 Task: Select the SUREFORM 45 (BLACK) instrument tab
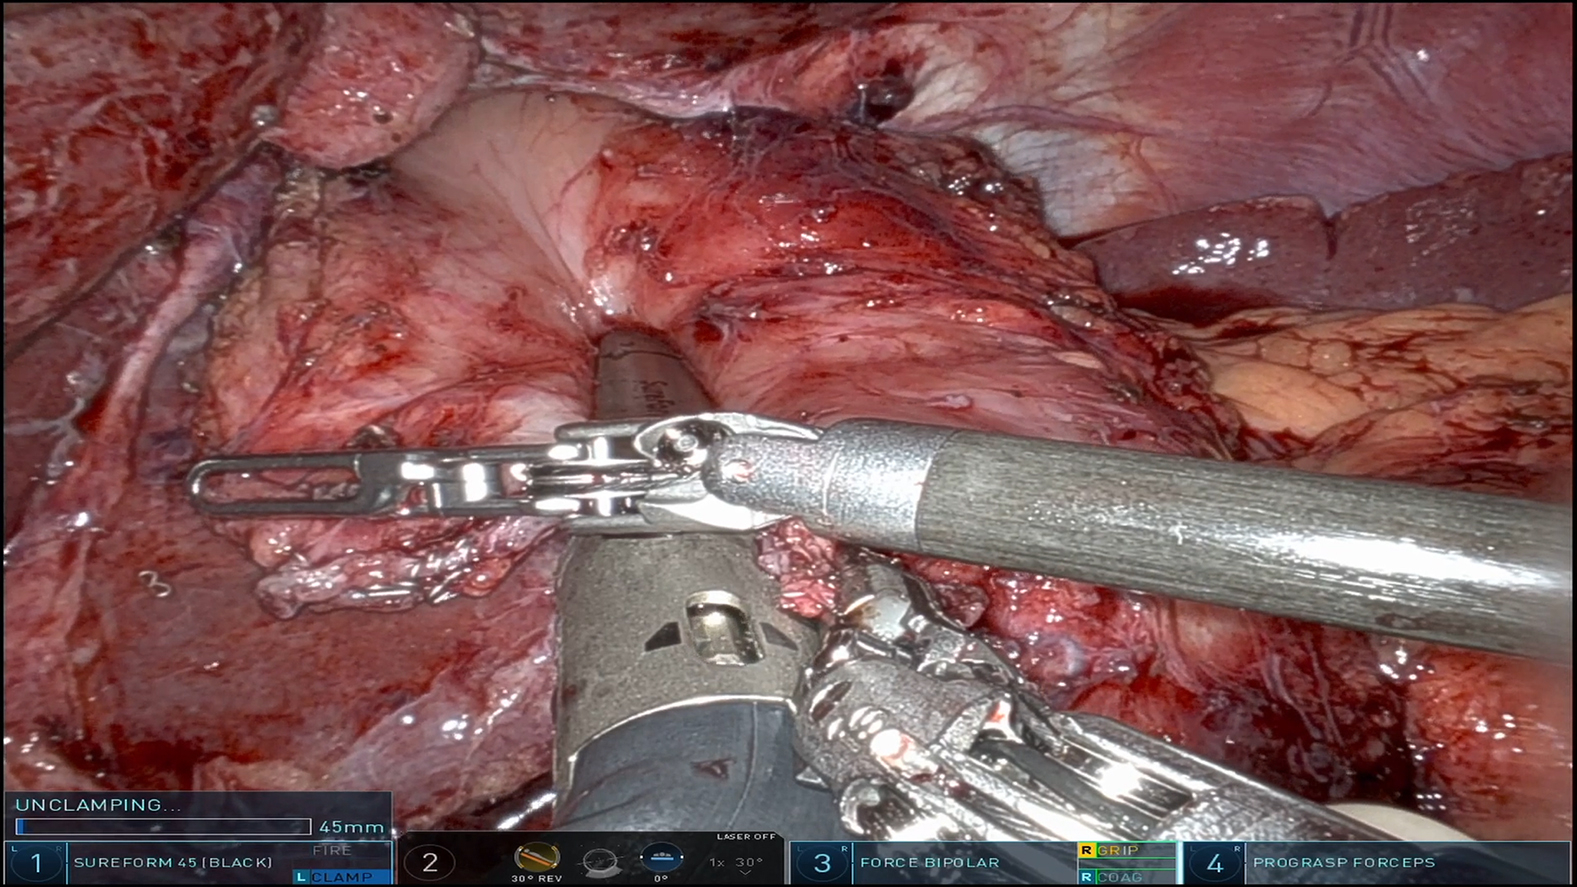pos(172,862)
